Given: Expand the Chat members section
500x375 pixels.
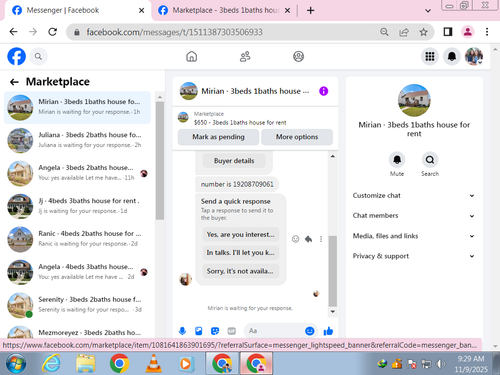Looking at the screenshot, I should coord(413,216).
